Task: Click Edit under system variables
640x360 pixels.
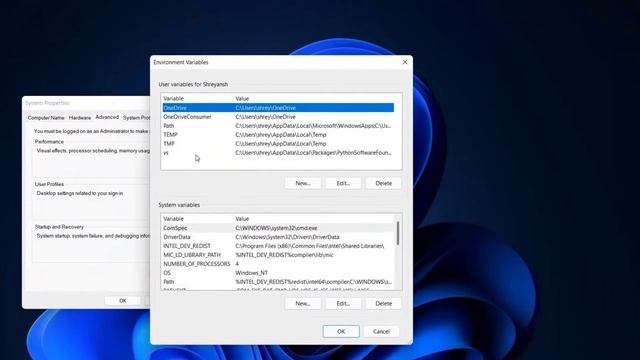Action: 343,303
